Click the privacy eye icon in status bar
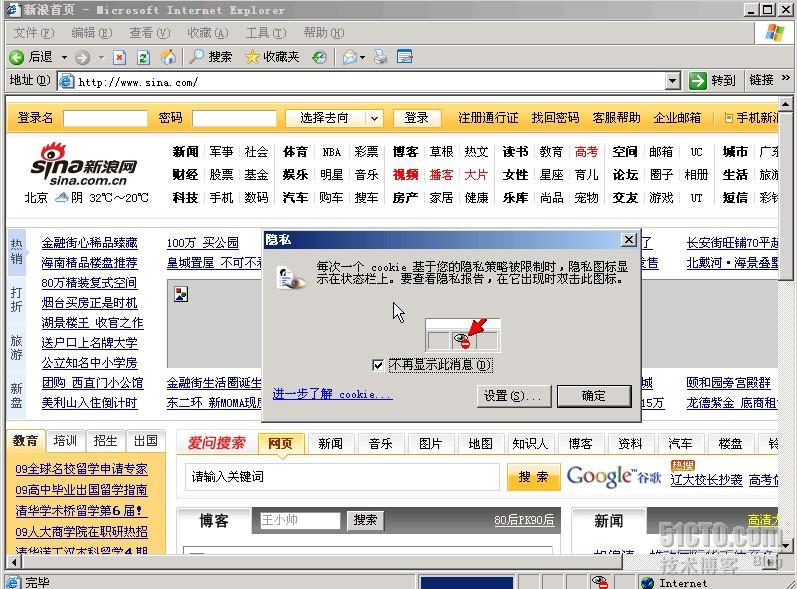 pos(600,582)
